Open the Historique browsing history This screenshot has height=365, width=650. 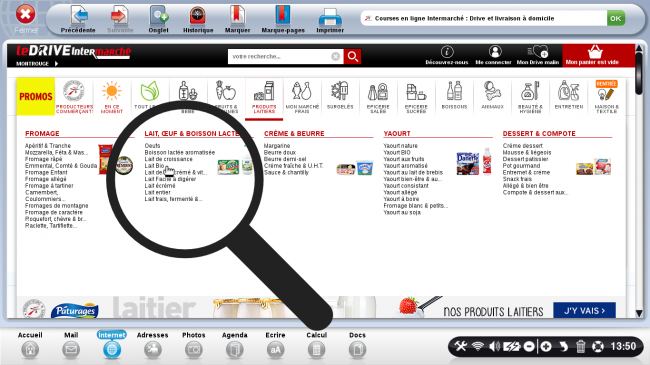point(198,19)
